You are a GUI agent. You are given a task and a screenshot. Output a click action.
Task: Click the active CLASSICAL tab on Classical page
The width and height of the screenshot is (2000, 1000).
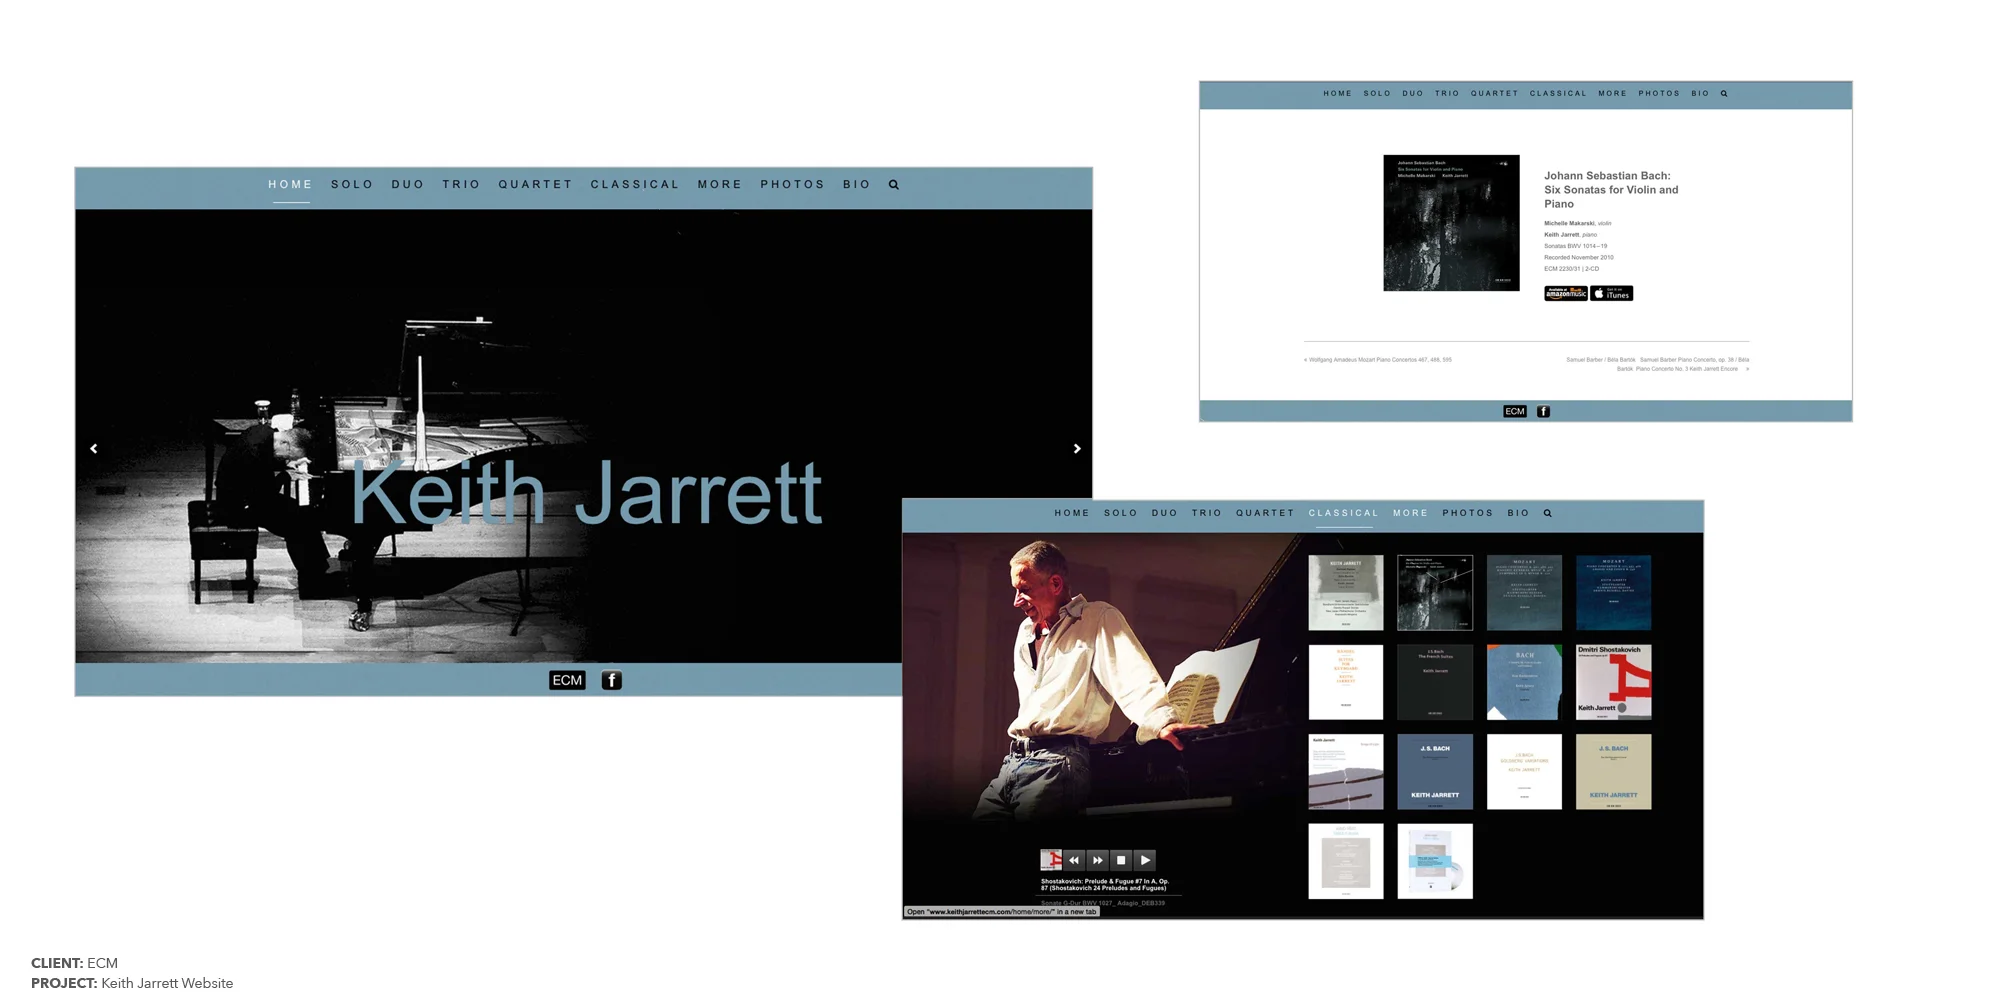coord(1344,513)
